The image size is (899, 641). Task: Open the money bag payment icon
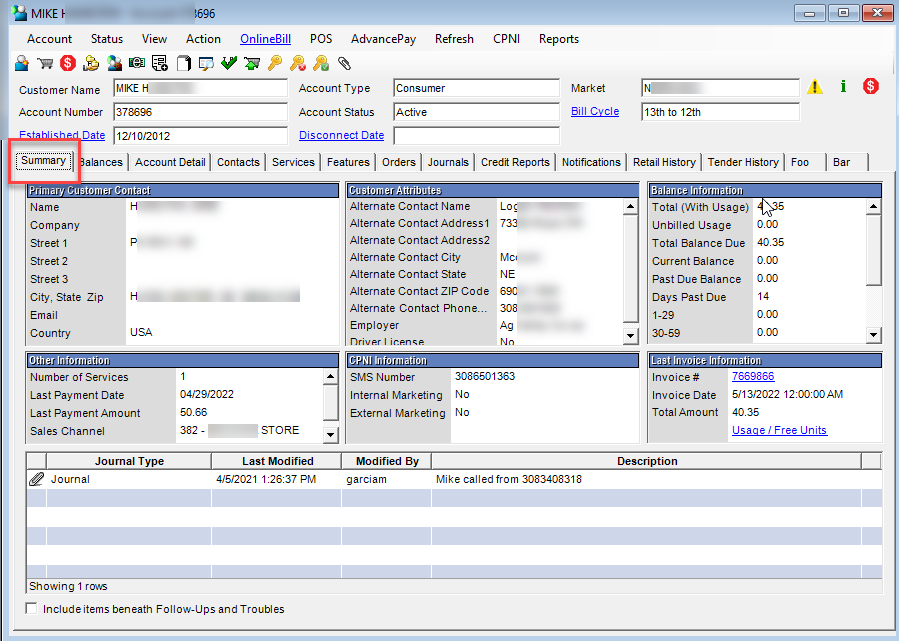91,62
